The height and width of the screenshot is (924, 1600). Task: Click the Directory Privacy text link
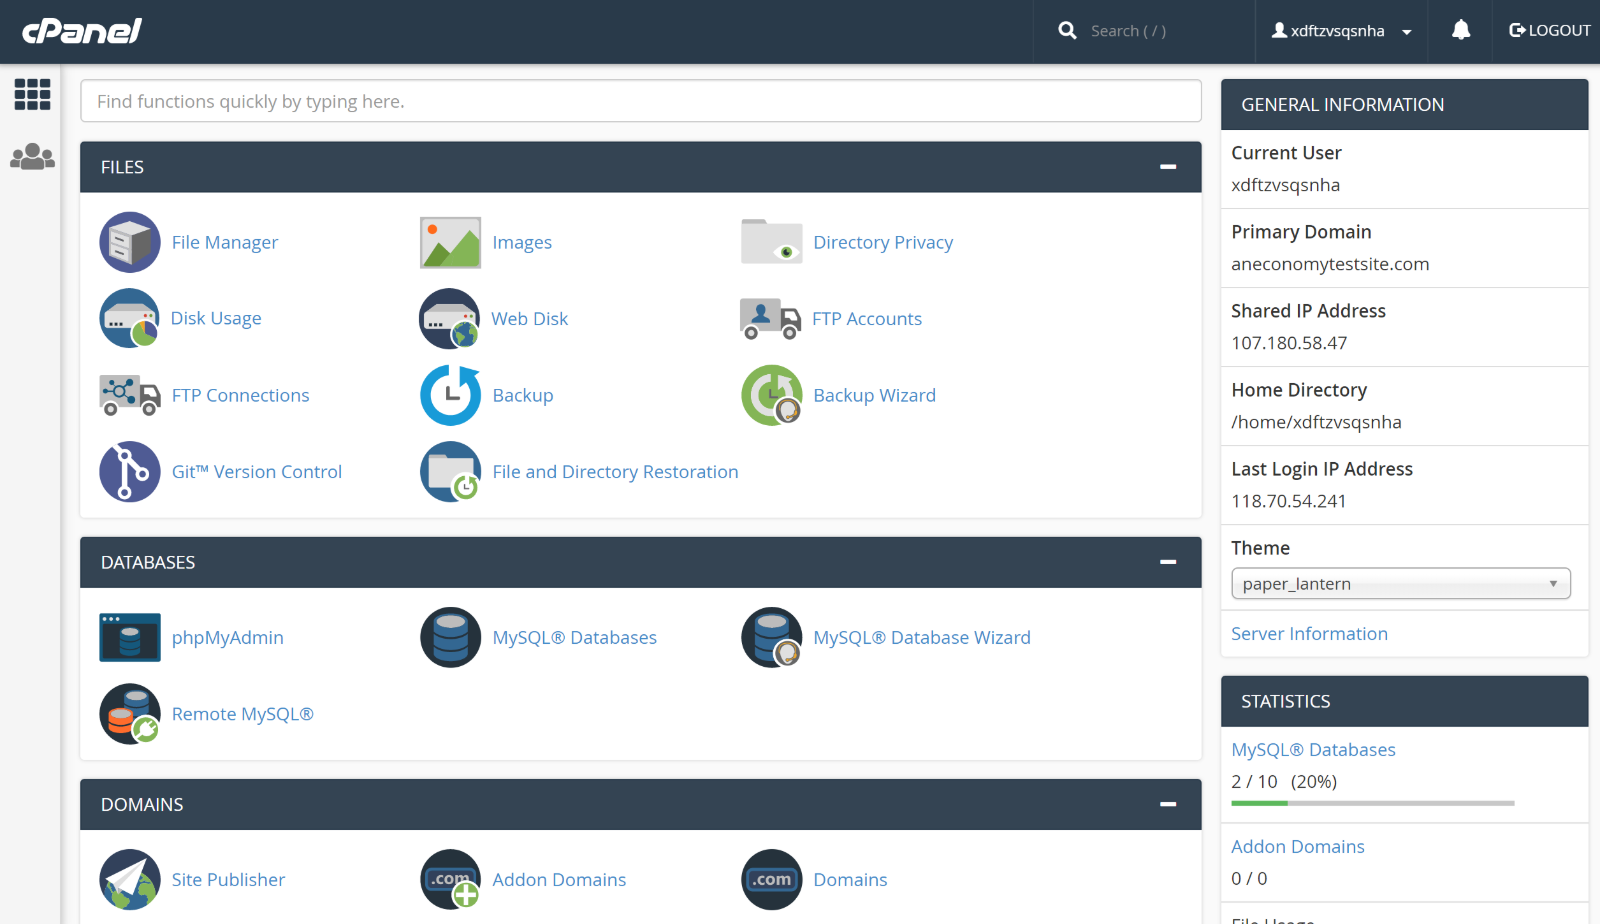coord(883,242)
